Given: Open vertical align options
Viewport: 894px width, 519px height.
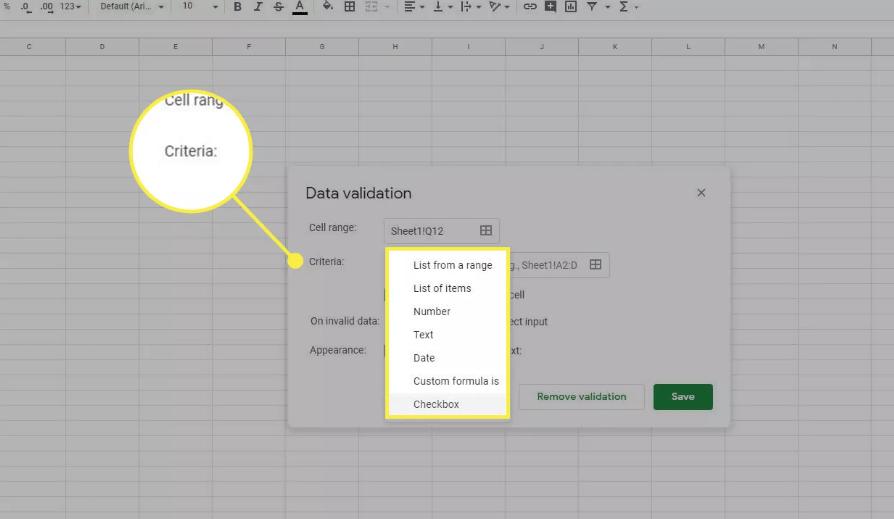Looking at the screenshot, I should [x=442, y=7].
